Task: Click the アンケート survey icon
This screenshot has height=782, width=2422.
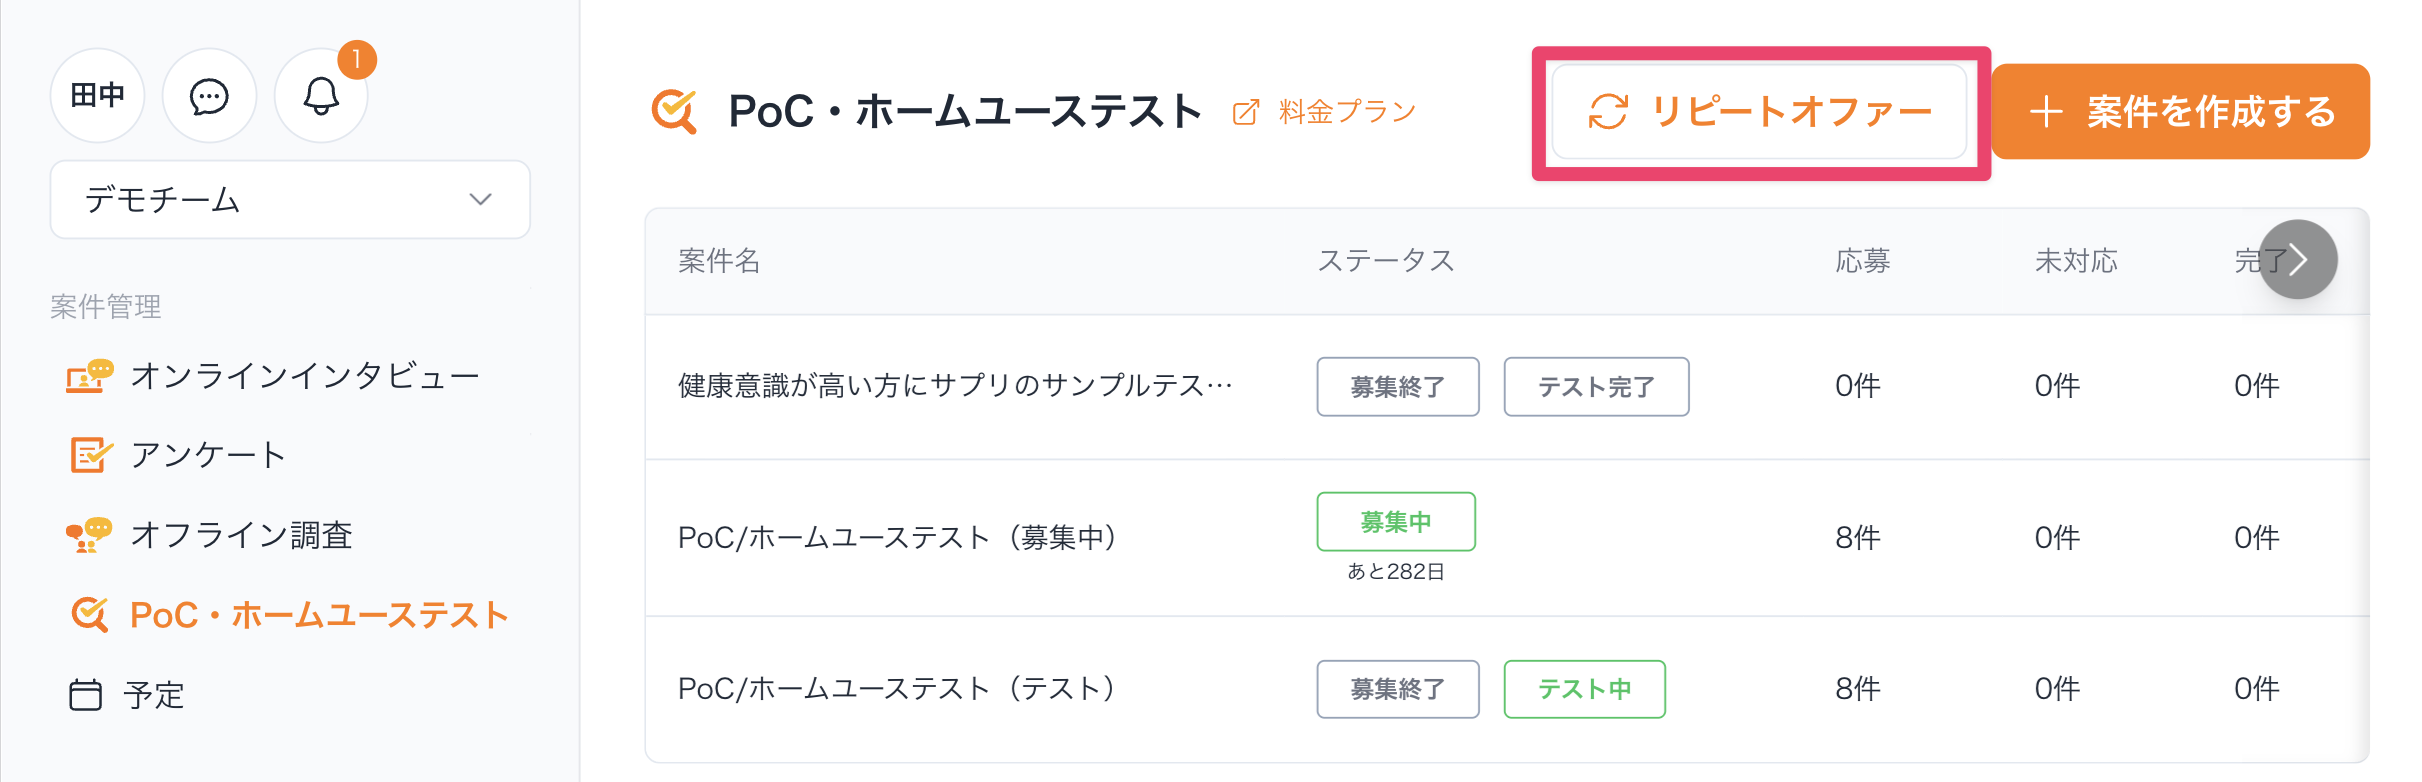Action: coord(90,455)
